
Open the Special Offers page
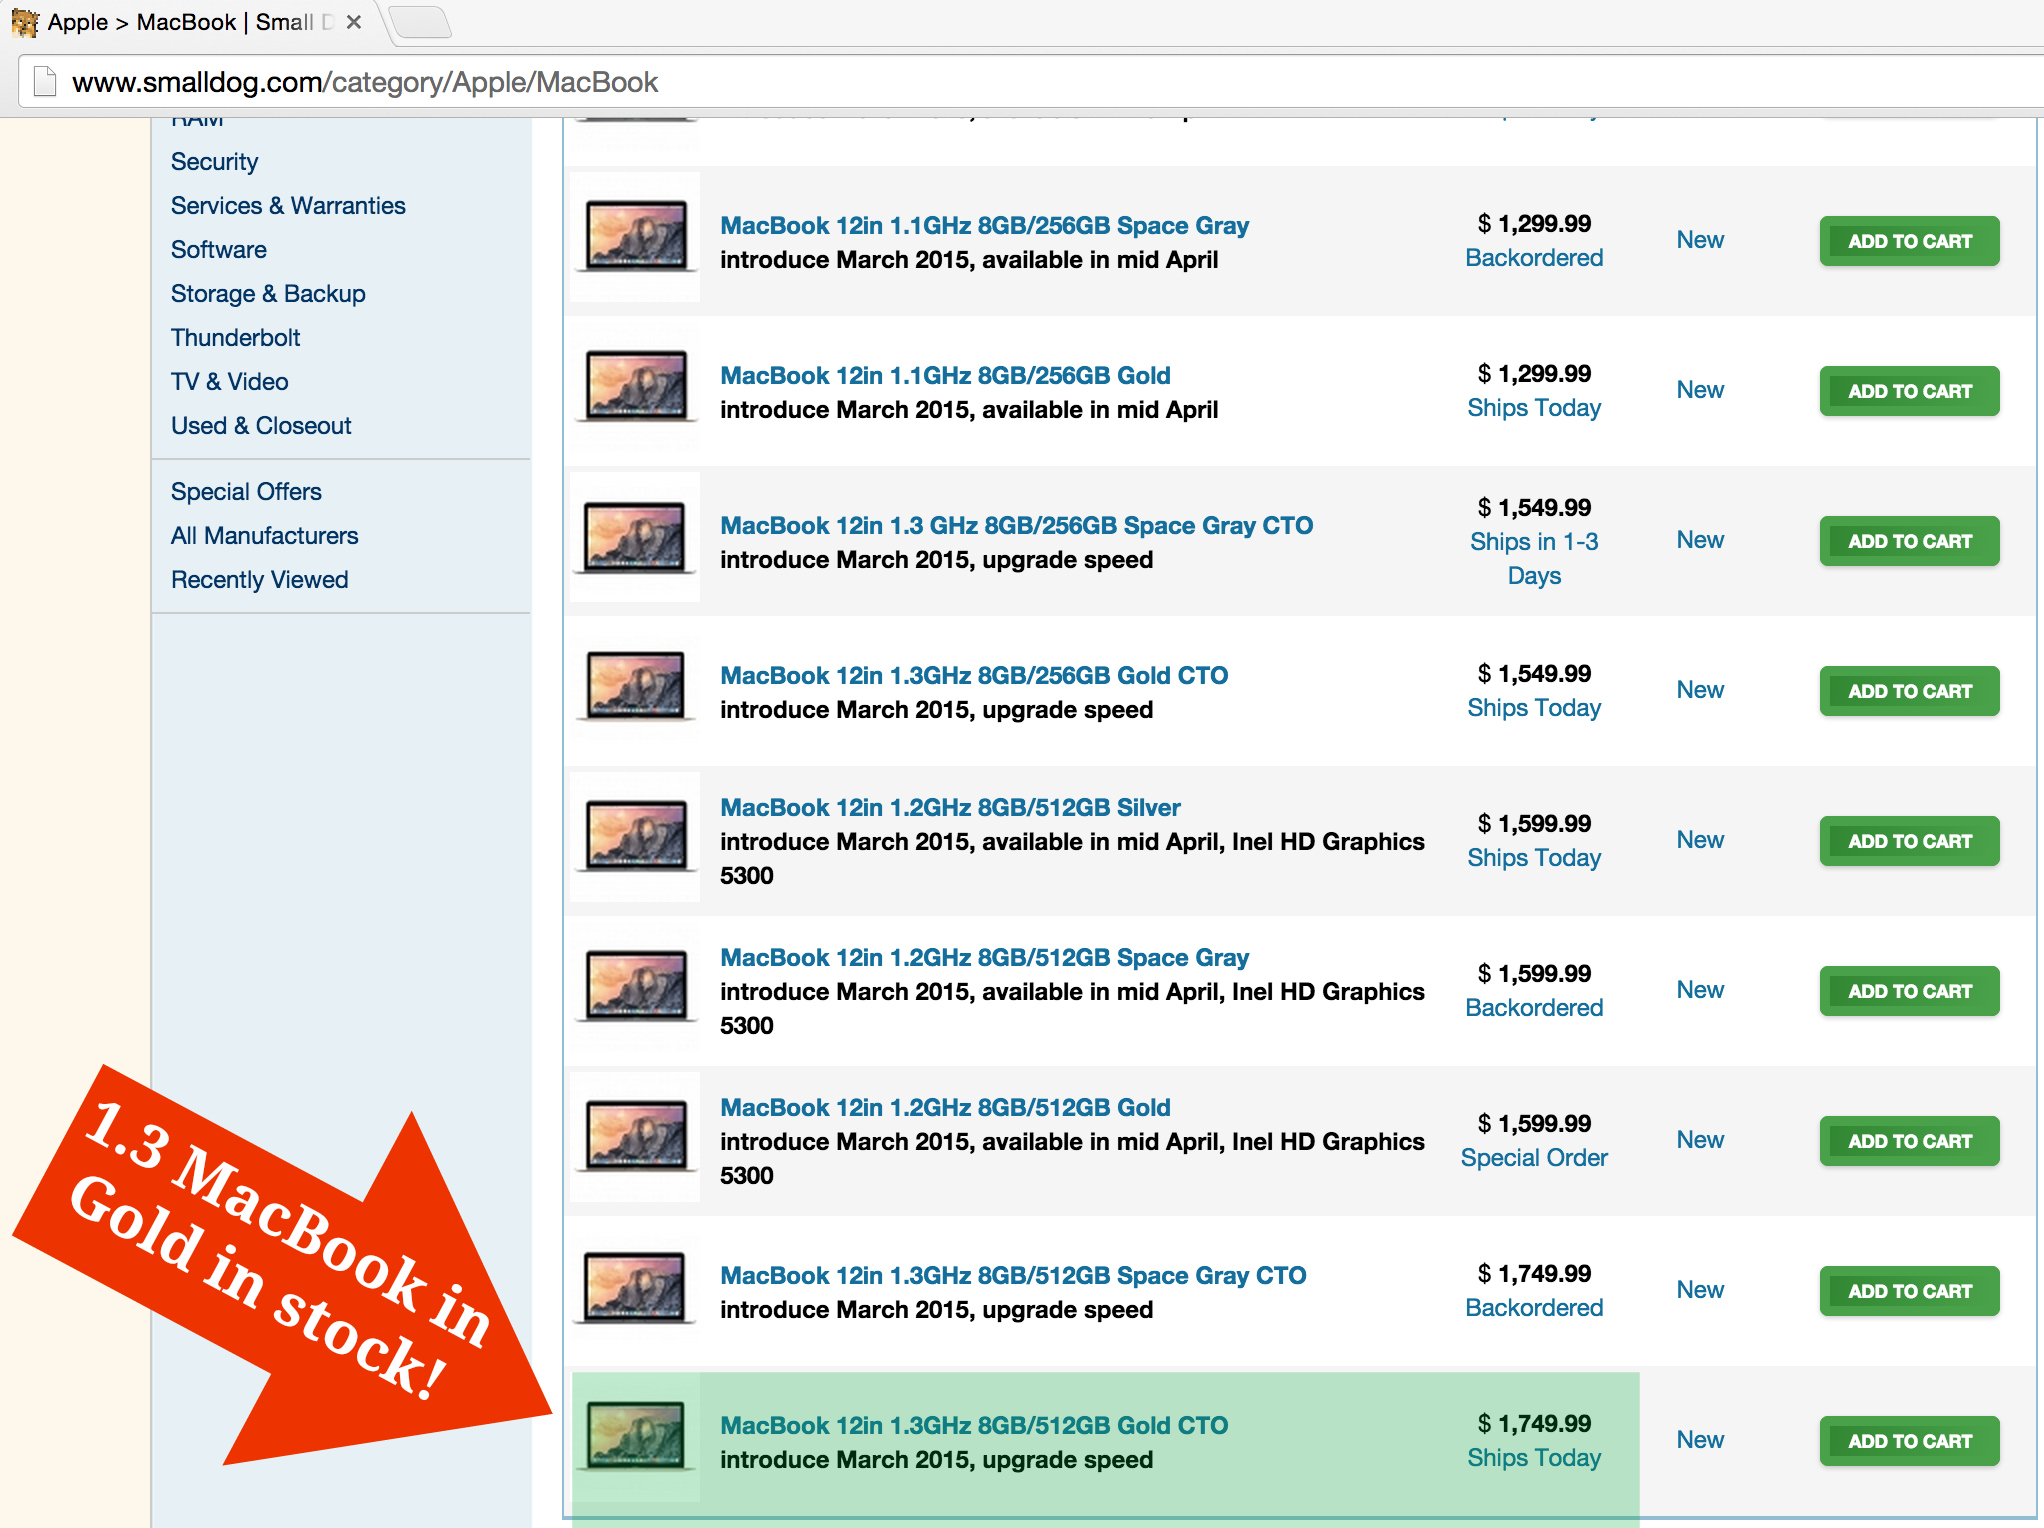pos(246,492)
